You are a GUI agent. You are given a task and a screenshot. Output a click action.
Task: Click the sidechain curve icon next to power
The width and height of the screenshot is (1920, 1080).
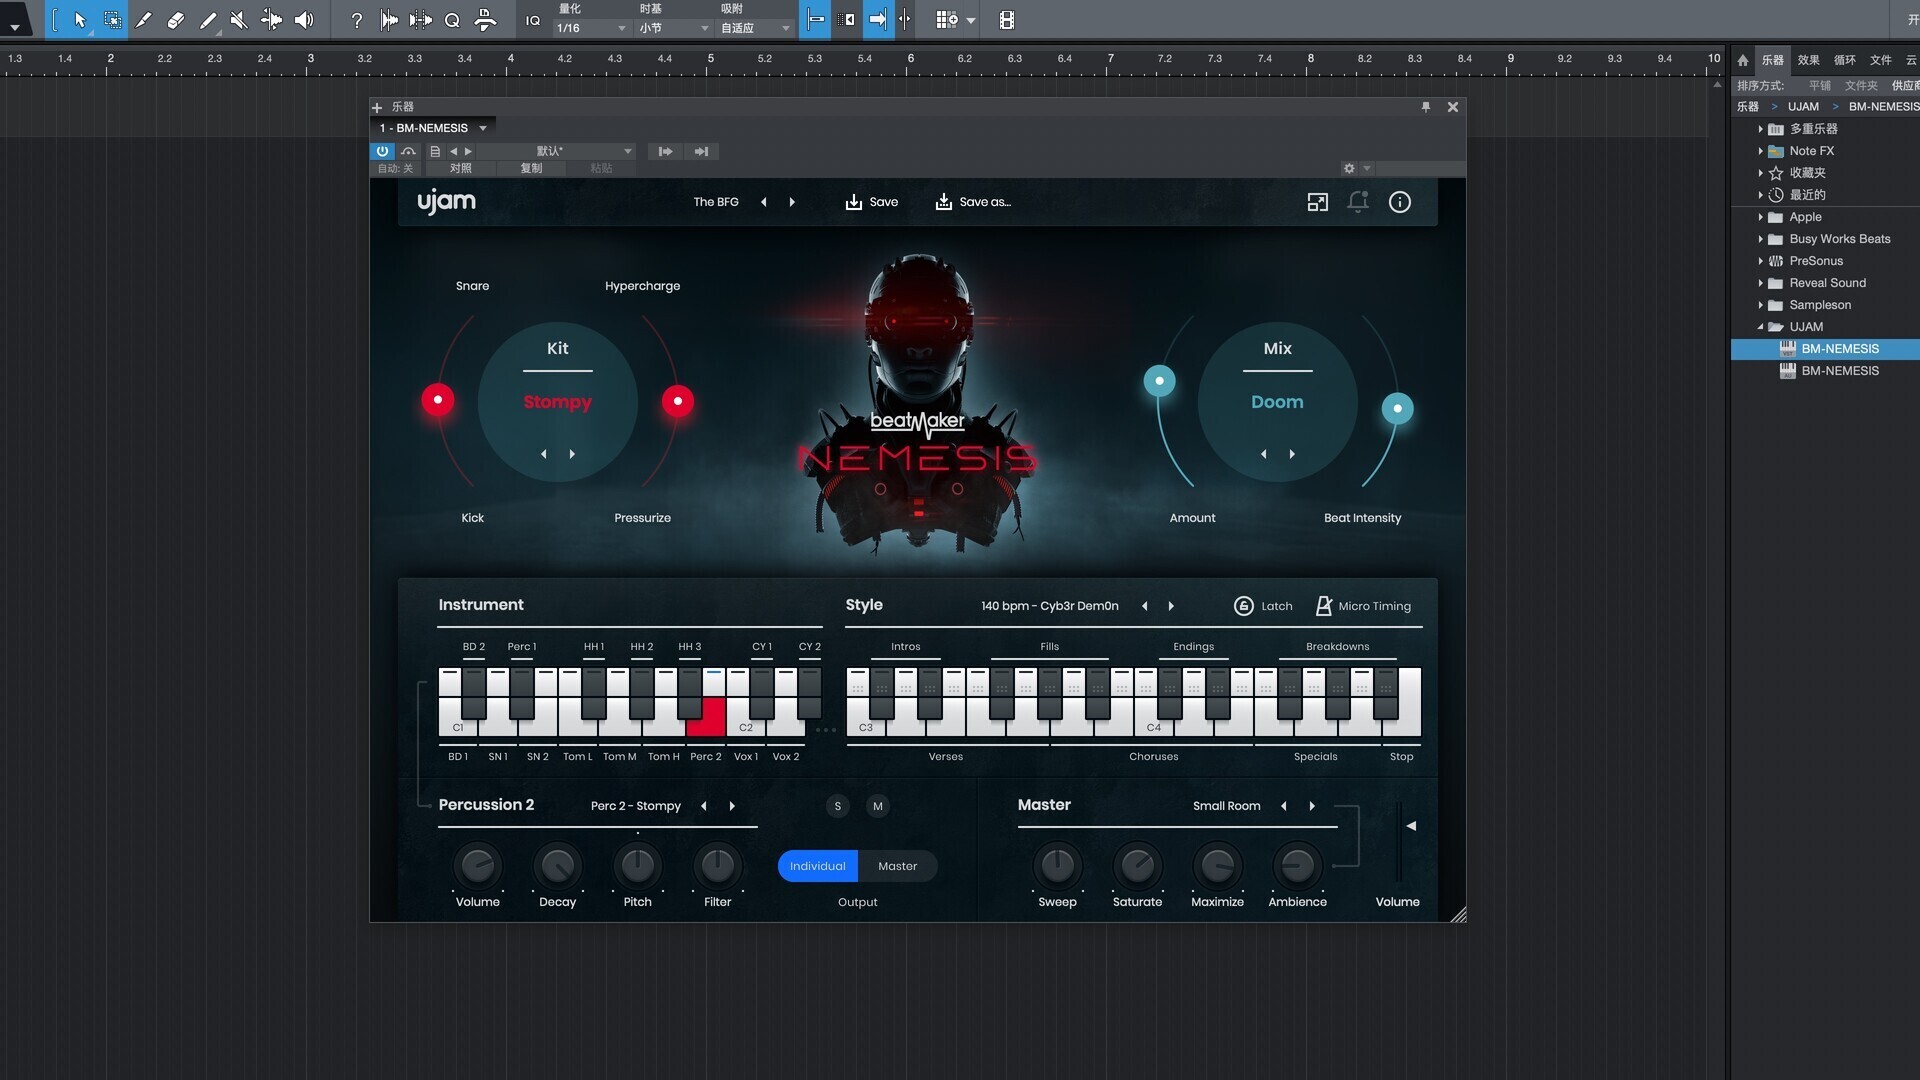point(408,152)
